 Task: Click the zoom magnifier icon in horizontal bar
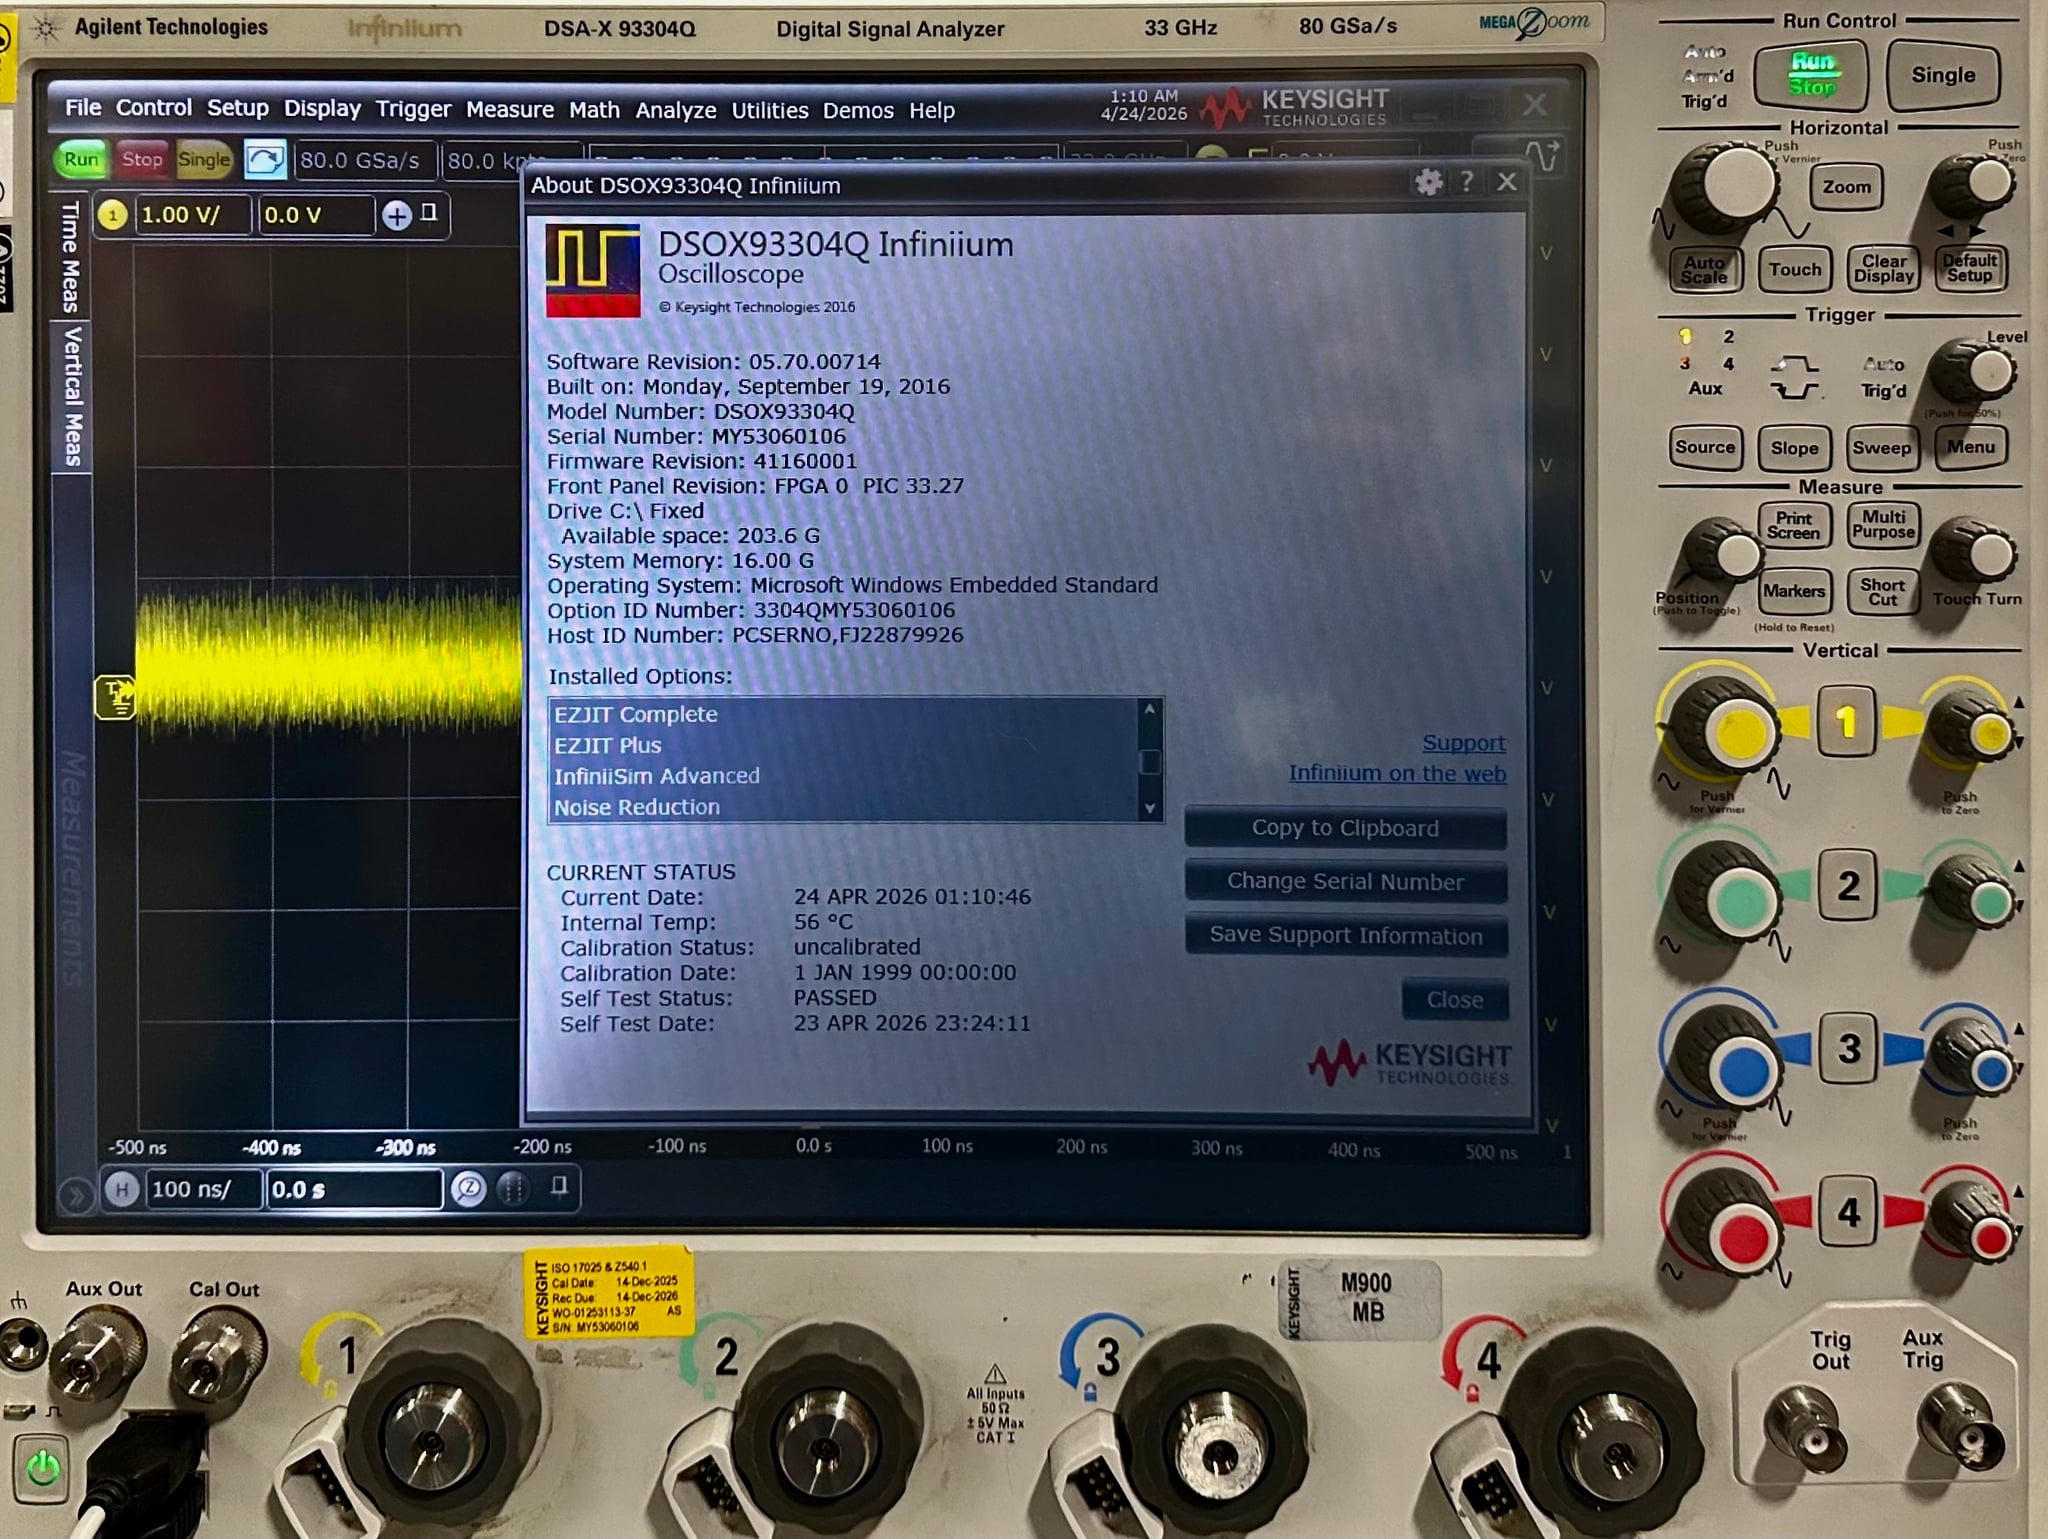tap(468, 1188)
